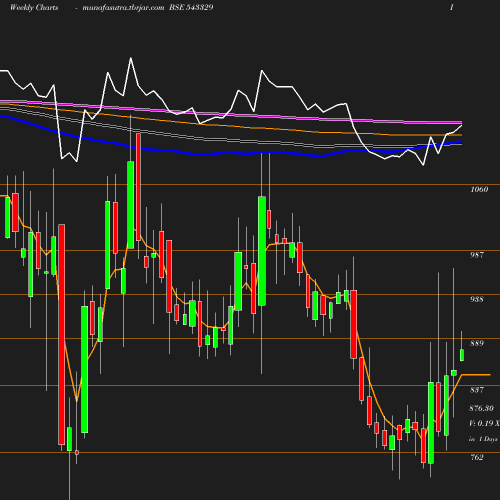Click the 889 price axis label
Image resolution: width=500 pixels, height=500 pixels.
tap(477, 343)
